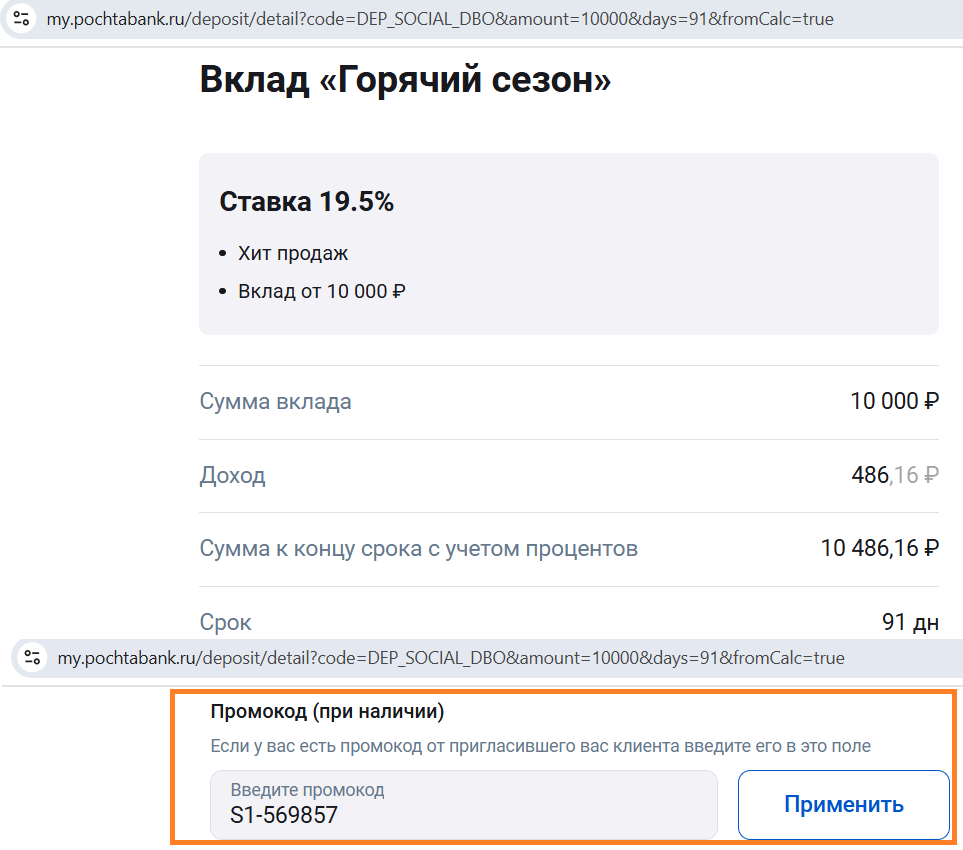
Task: Click the site info icon in lower address bar
Action: point(32,657)
